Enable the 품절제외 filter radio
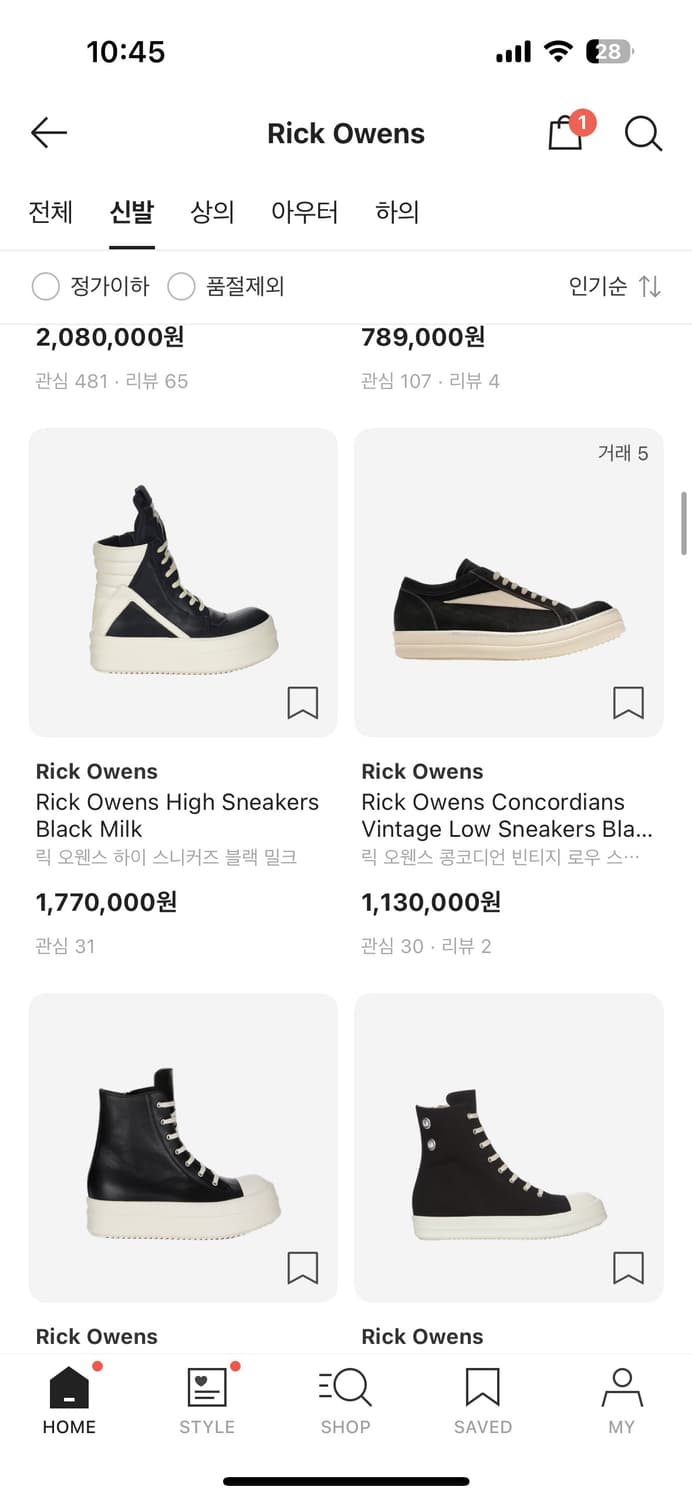Screen dimensions: 692x1500 pos(181,287)
